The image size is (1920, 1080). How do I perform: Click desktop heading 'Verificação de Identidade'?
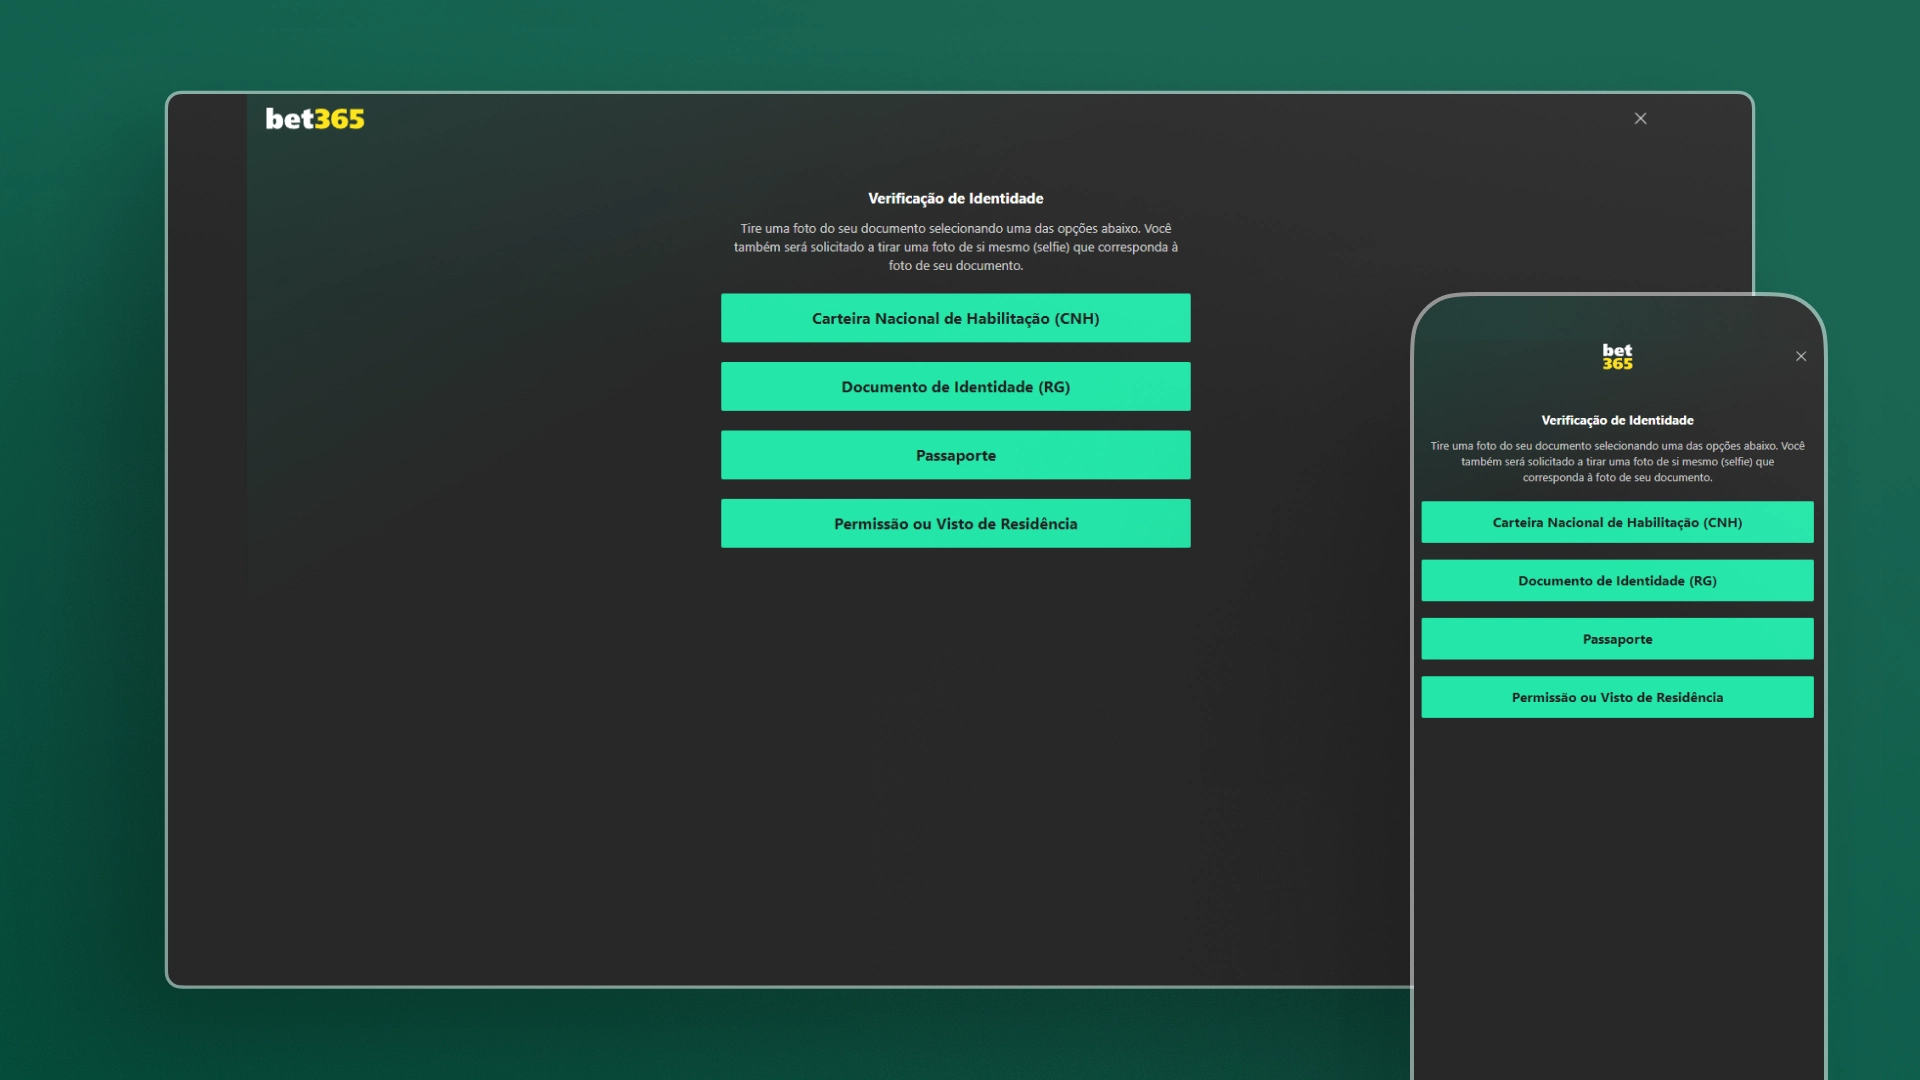pyautogui.click(x=955, y=198)
